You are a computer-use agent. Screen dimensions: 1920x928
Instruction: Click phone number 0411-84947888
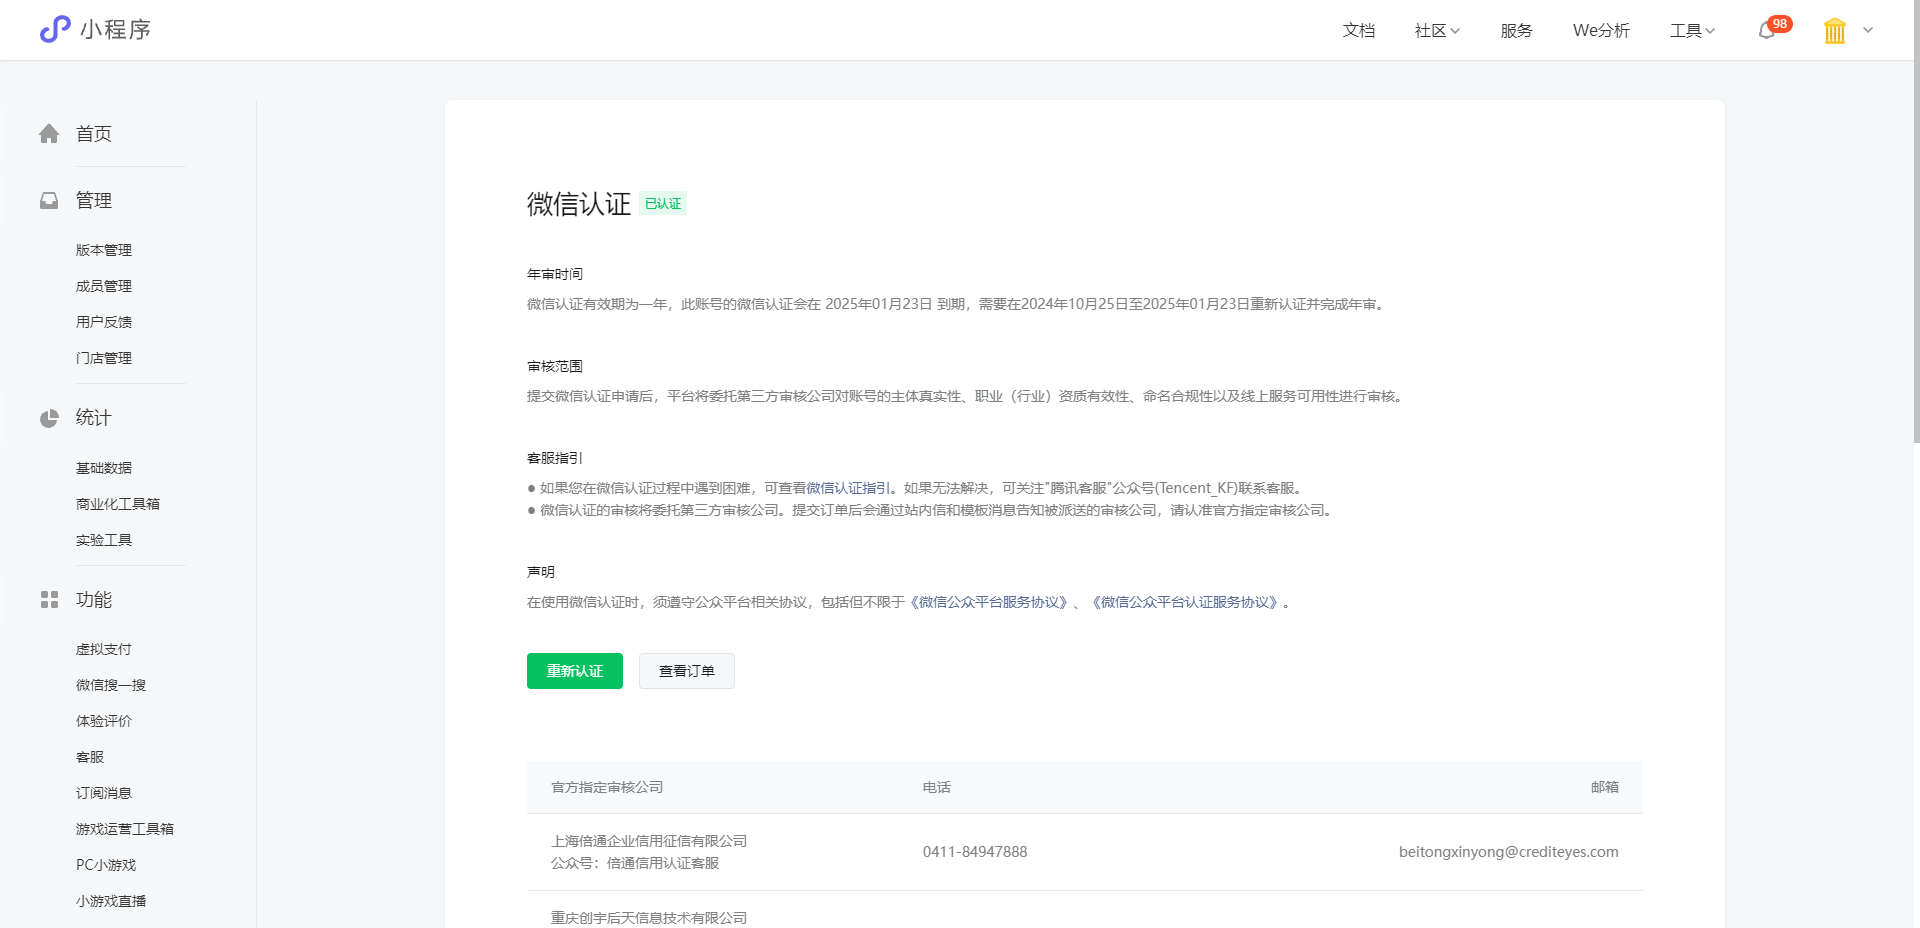(x=975, y=852)
